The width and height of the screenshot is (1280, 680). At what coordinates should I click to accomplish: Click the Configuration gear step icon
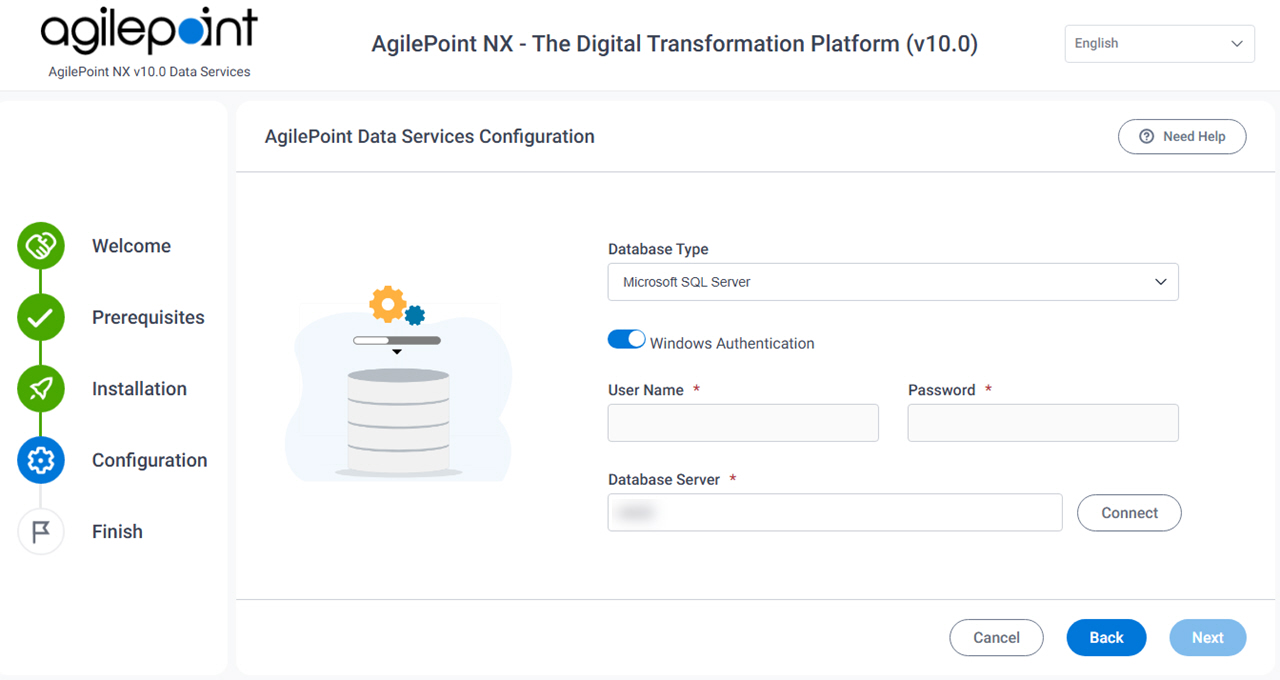pyautogui.click(x=41, y=460)
